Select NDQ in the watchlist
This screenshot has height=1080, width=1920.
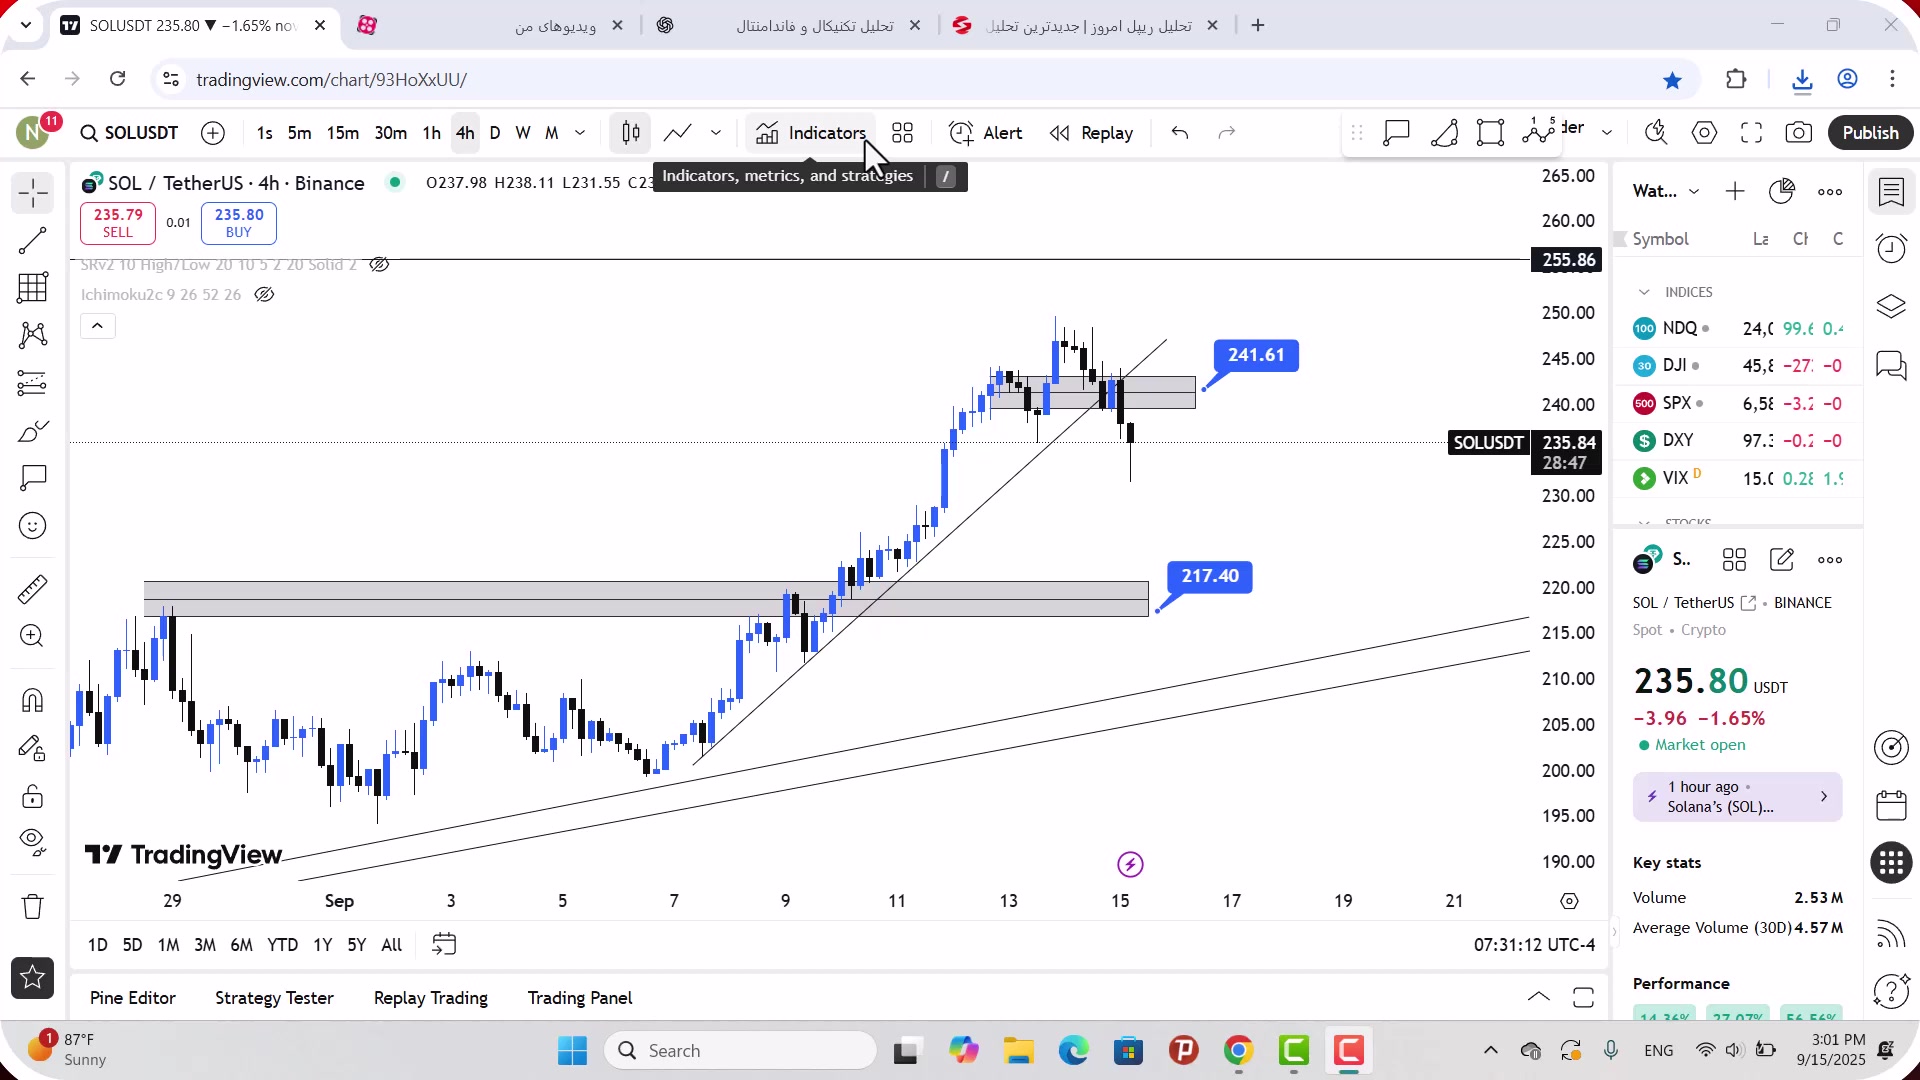[x=1738, y=328]
